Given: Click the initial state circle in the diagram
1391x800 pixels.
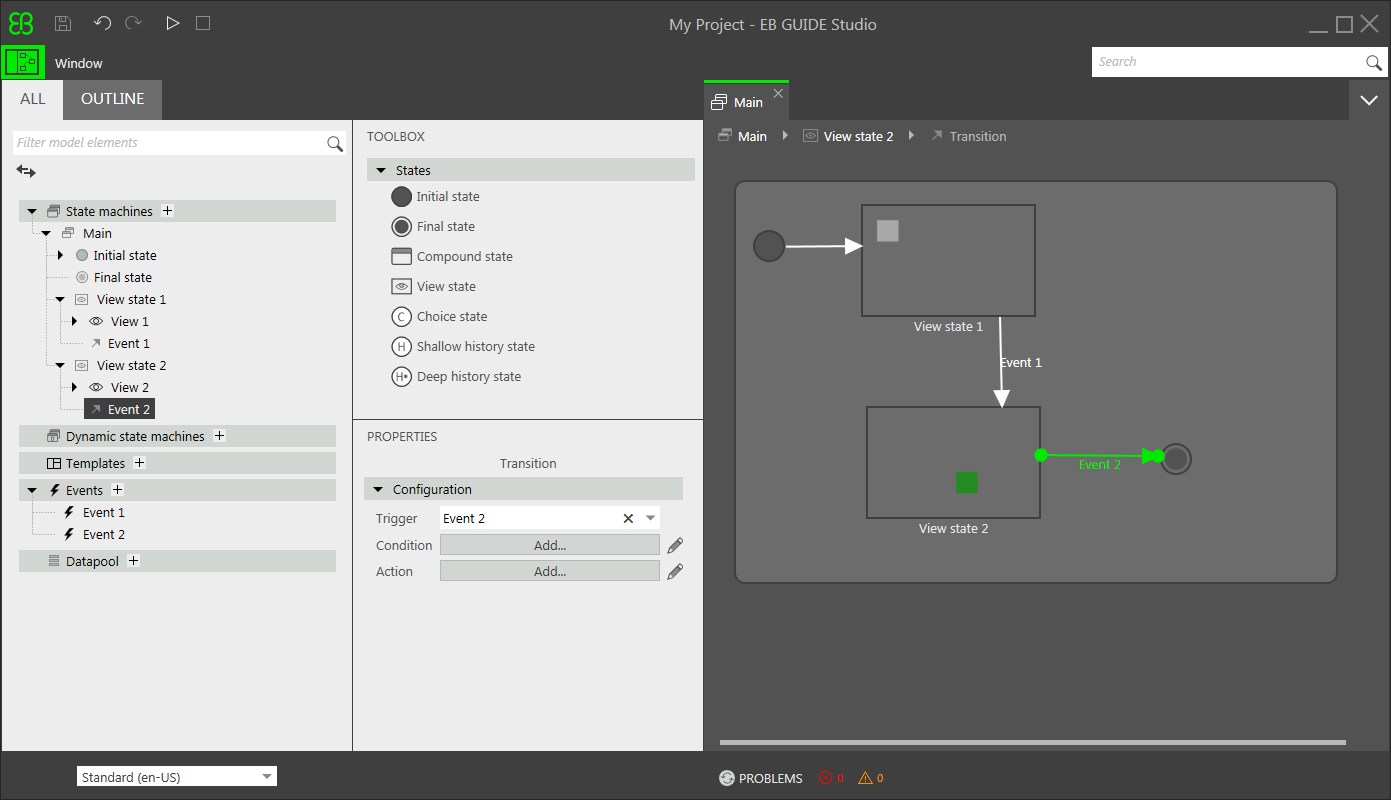Looking at the screenshot, I should pyautogui.click(x=769, y=246).
